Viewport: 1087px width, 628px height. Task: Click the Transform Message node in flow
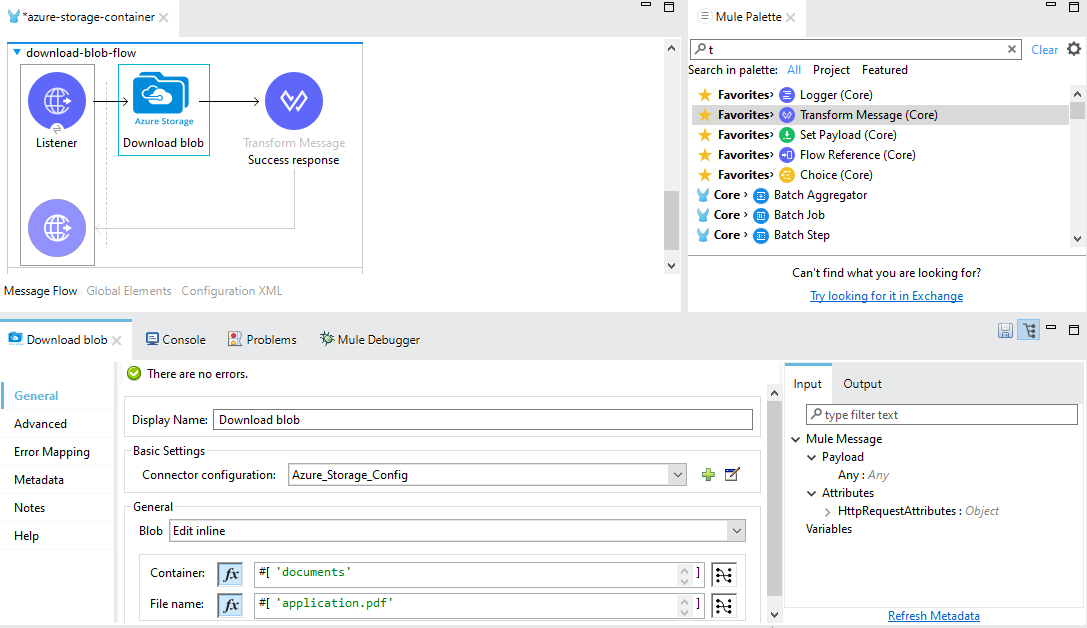point(293,101)
